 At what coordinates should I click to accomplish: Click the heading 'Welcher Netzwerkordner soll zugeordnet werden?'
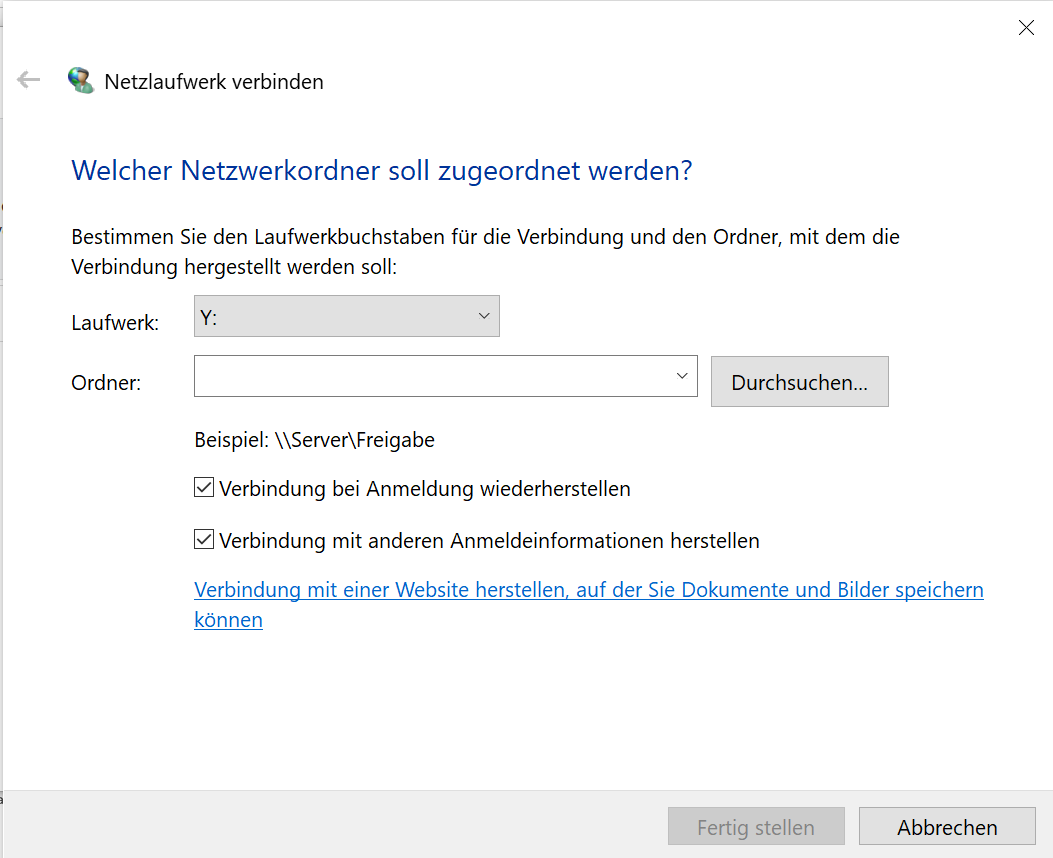click(381, 171)
